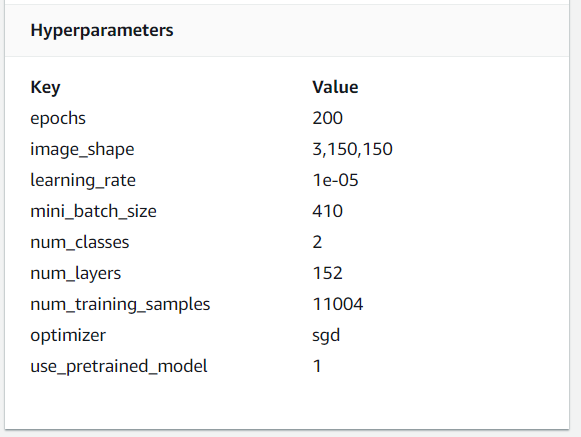The width and height of the screenshot is (581, 437).
Task: Select the Key column header
Action: coord(45,88)
